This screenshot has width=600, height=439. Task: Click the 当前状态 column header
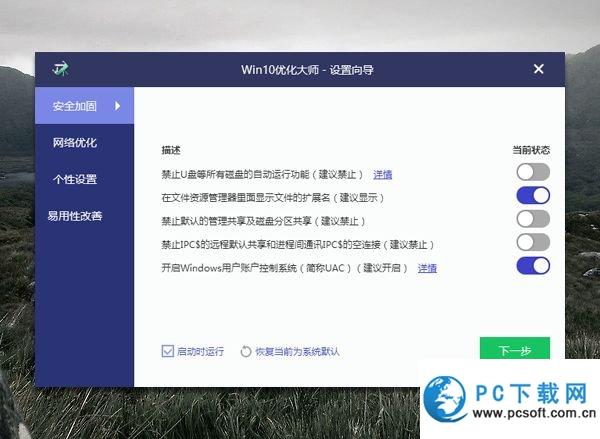(531, 150)
